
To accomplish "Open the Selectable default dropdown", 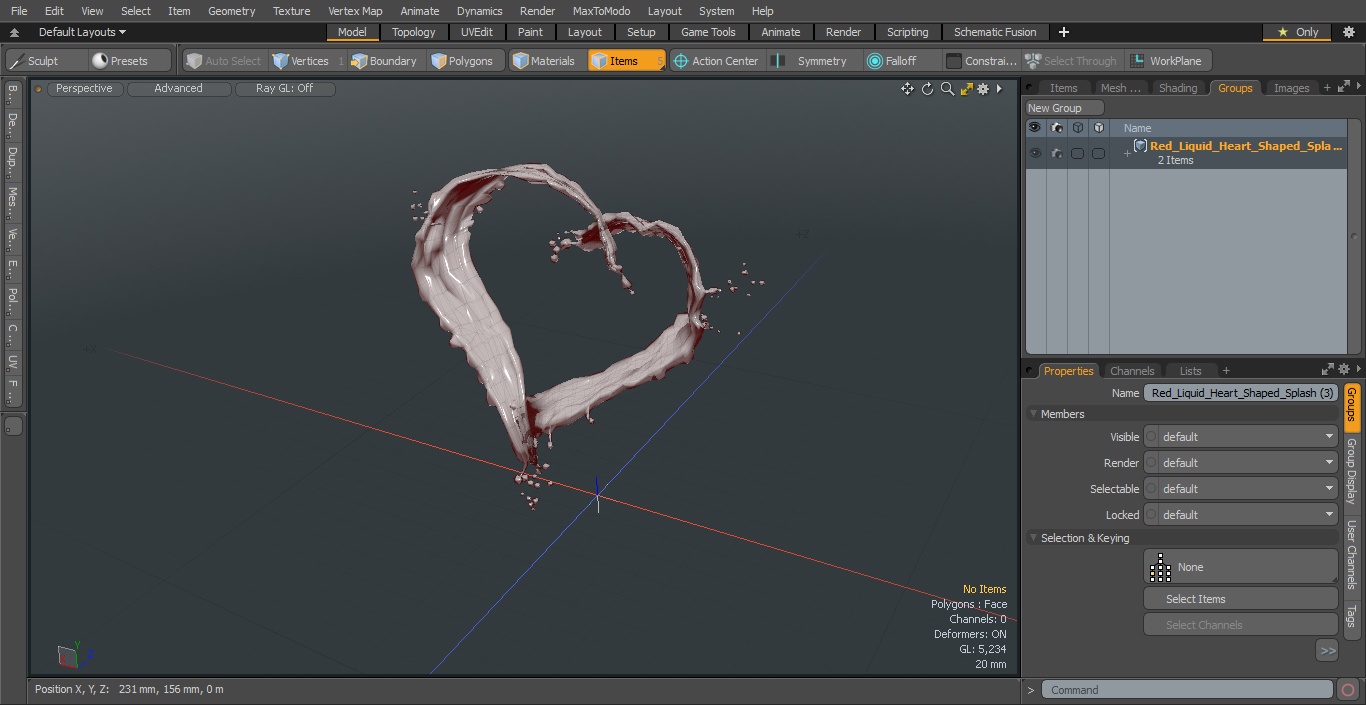I will pos(1248,489).
